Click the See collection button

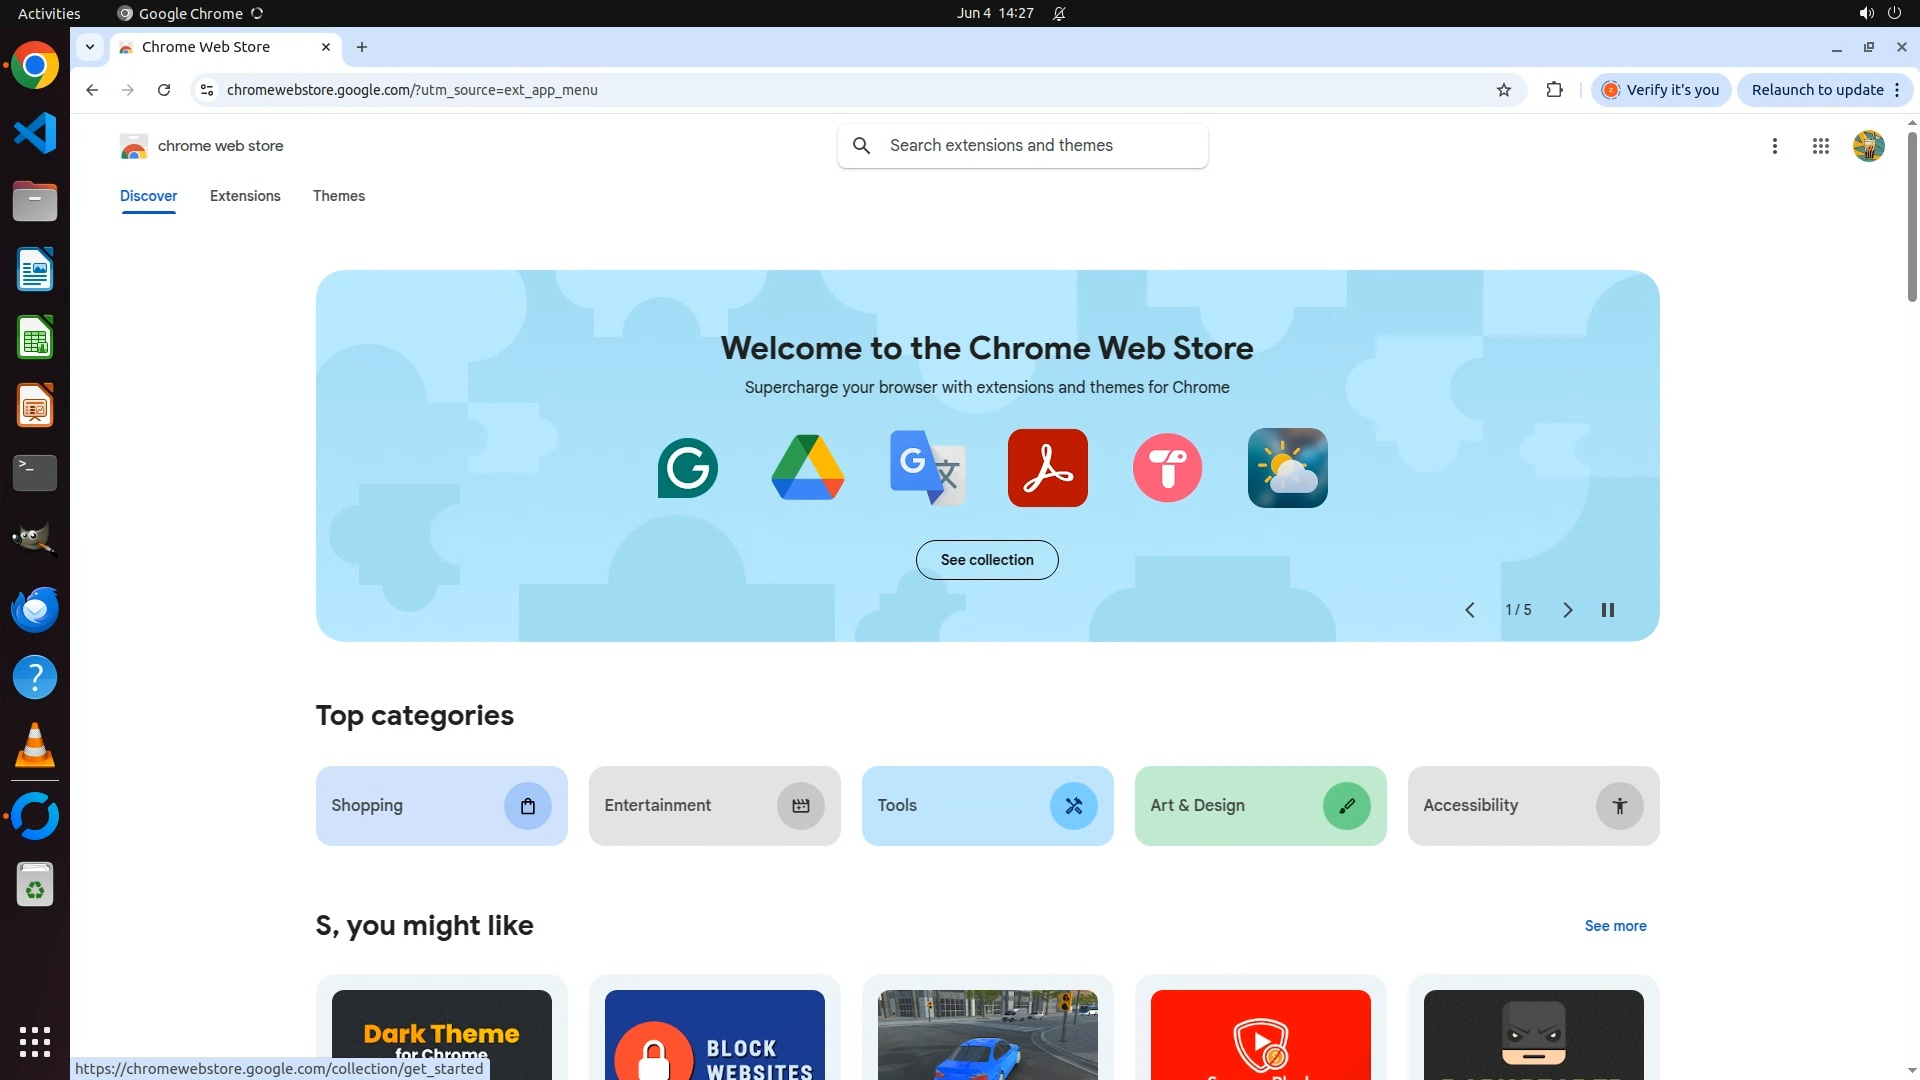[x=986, y=560]
